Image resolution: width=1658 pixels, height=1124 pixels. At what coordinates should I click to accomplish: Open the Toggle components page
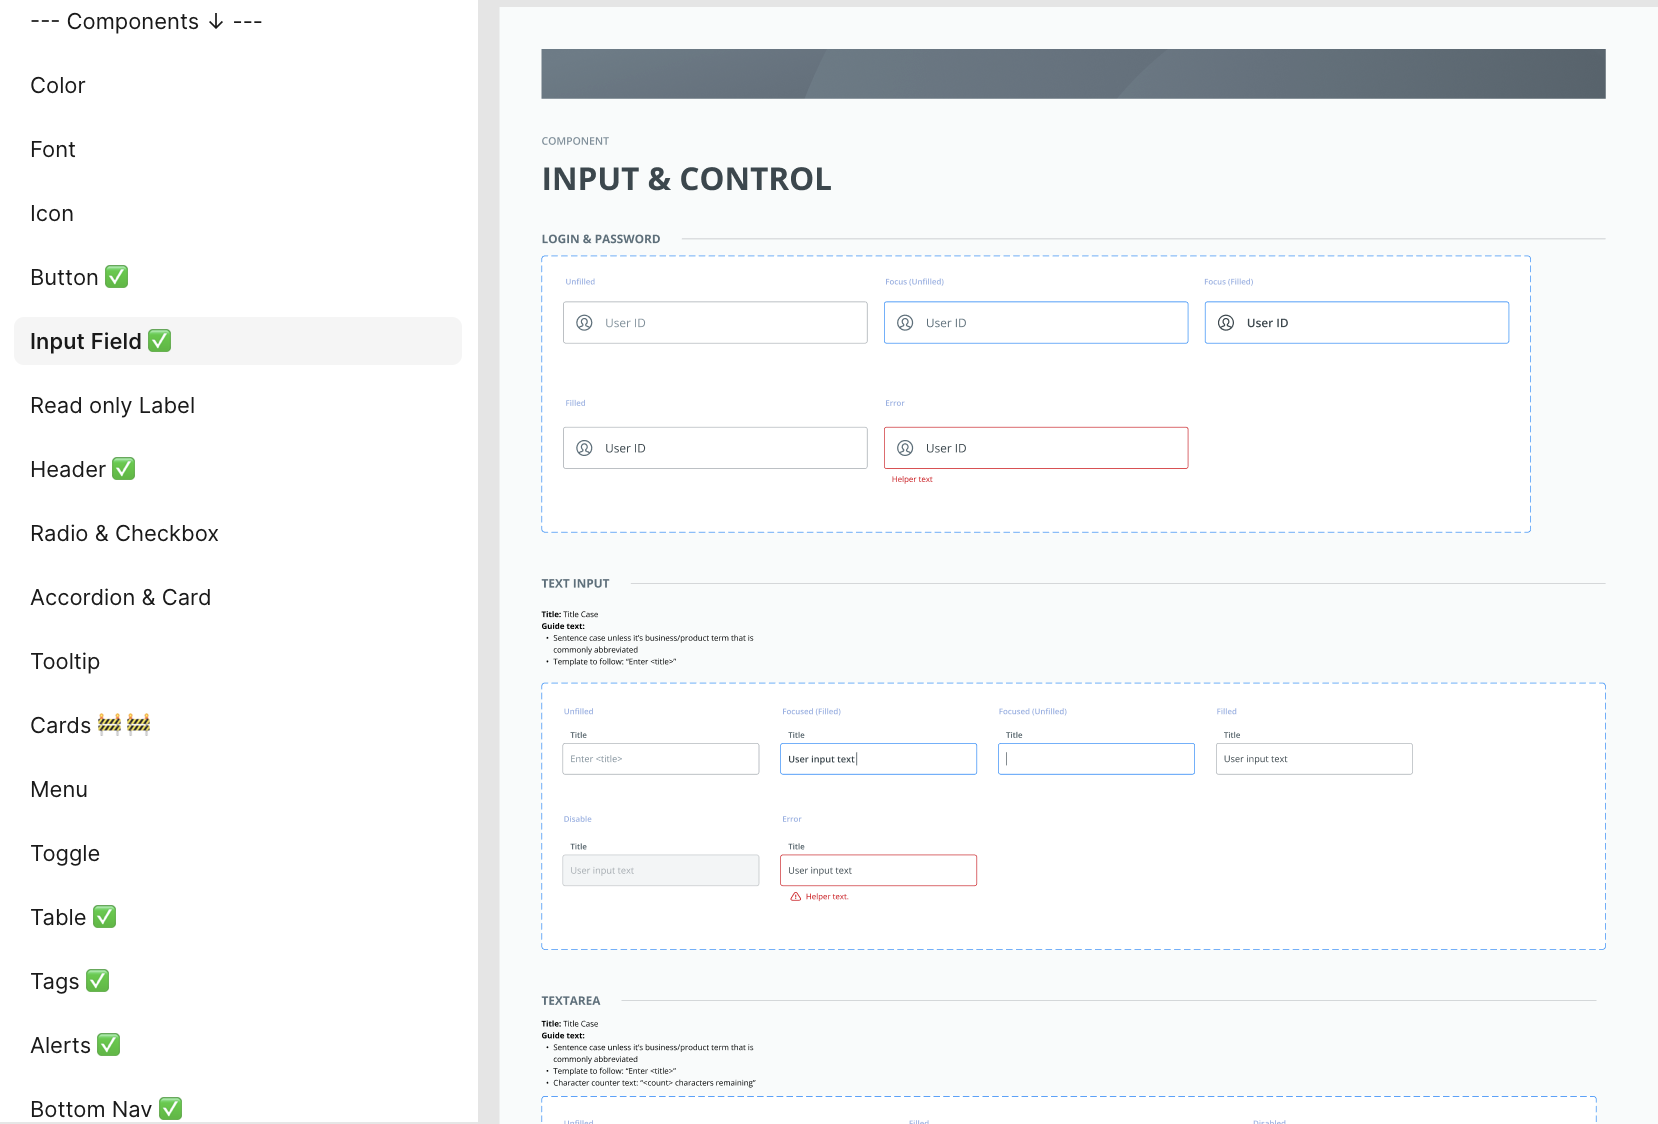tap(65, 853)
